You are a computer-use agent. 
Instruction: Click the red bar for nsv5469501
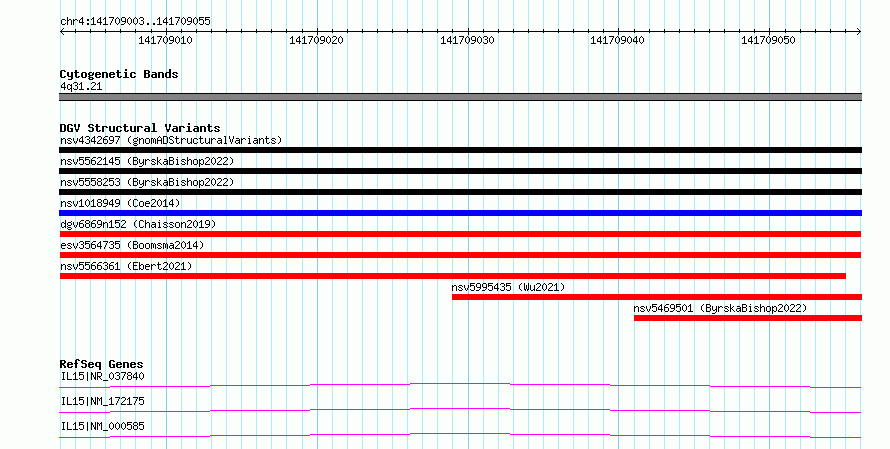748,318
